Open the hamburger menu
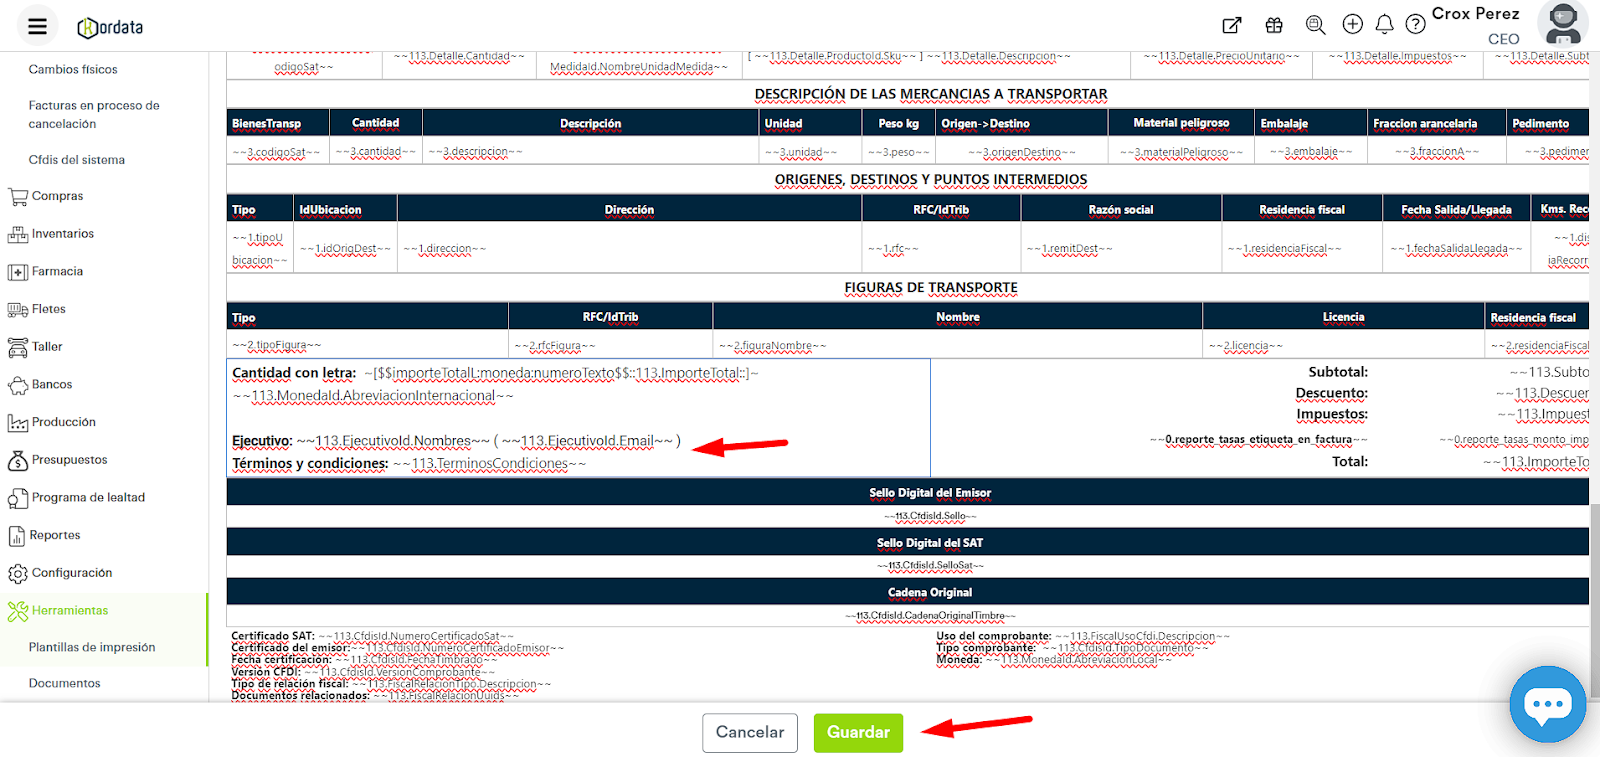 37,26
